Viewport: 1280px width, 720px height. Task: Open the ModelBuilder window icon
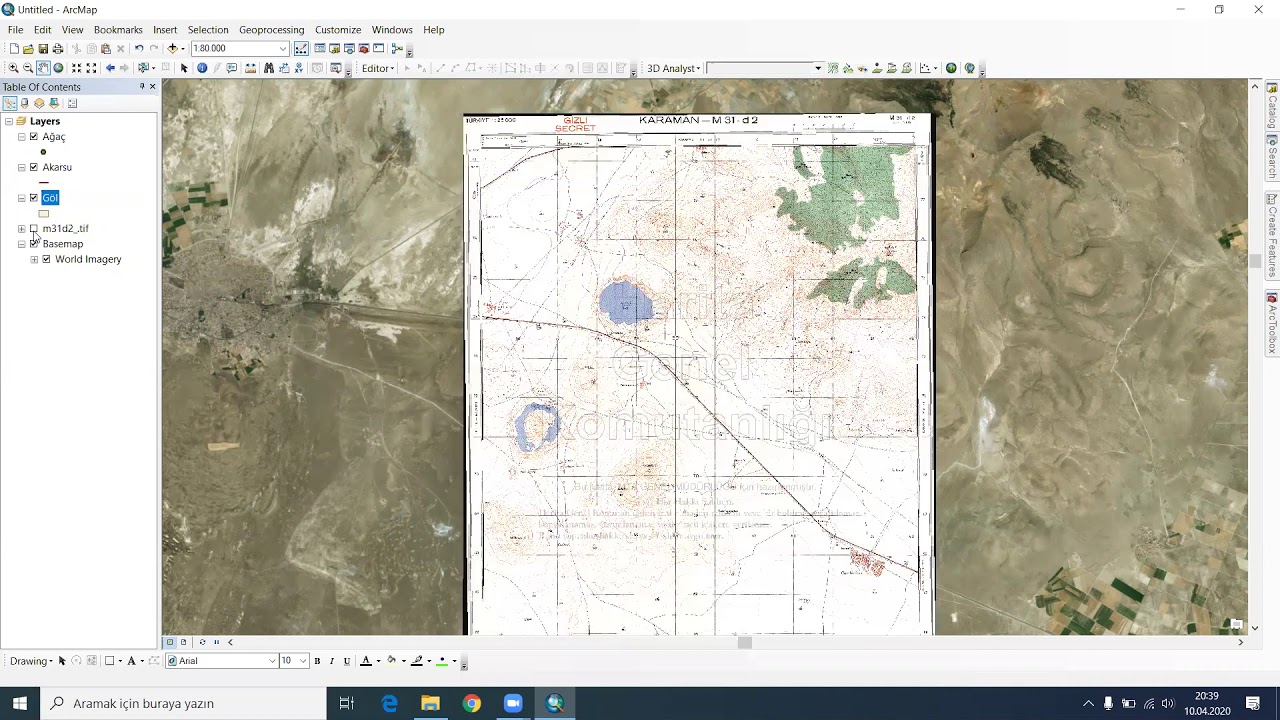(x=397, y=48)
